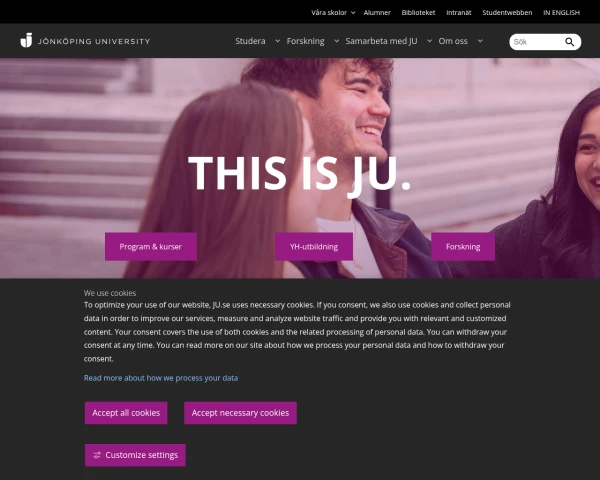Go to Biblioteket in top bar
Viewport: 600px width, 480px height.
(418, 13)
